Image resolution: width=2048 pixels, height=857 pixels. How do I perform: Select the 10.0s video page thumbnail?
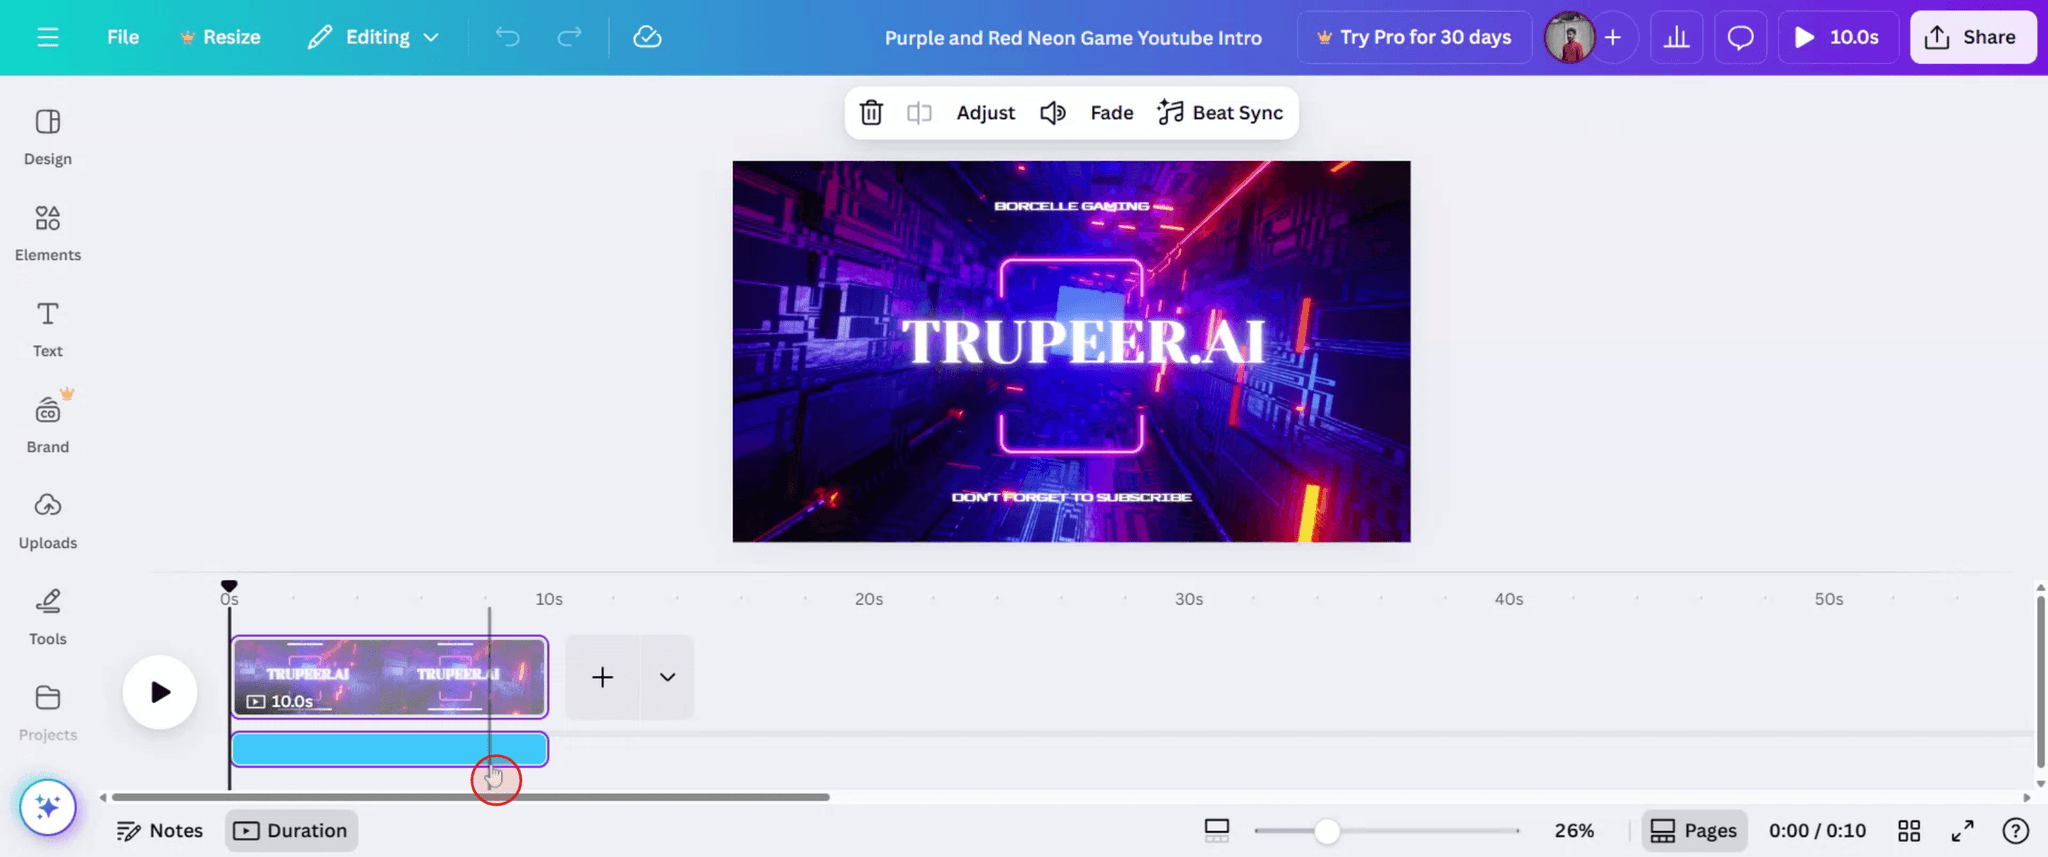tap(389, 677)
